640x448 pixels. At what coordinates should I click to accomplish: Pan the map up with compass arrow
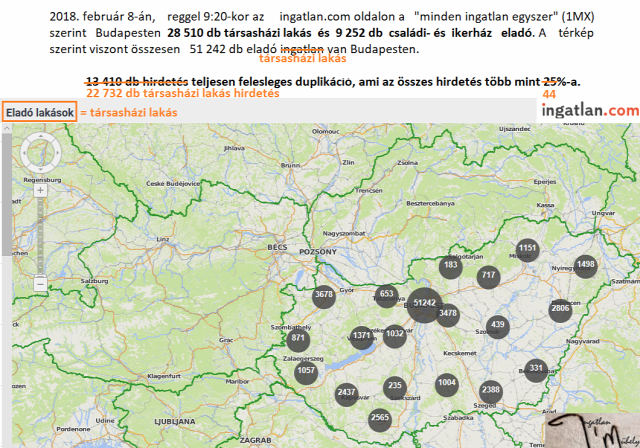[40, 136]
